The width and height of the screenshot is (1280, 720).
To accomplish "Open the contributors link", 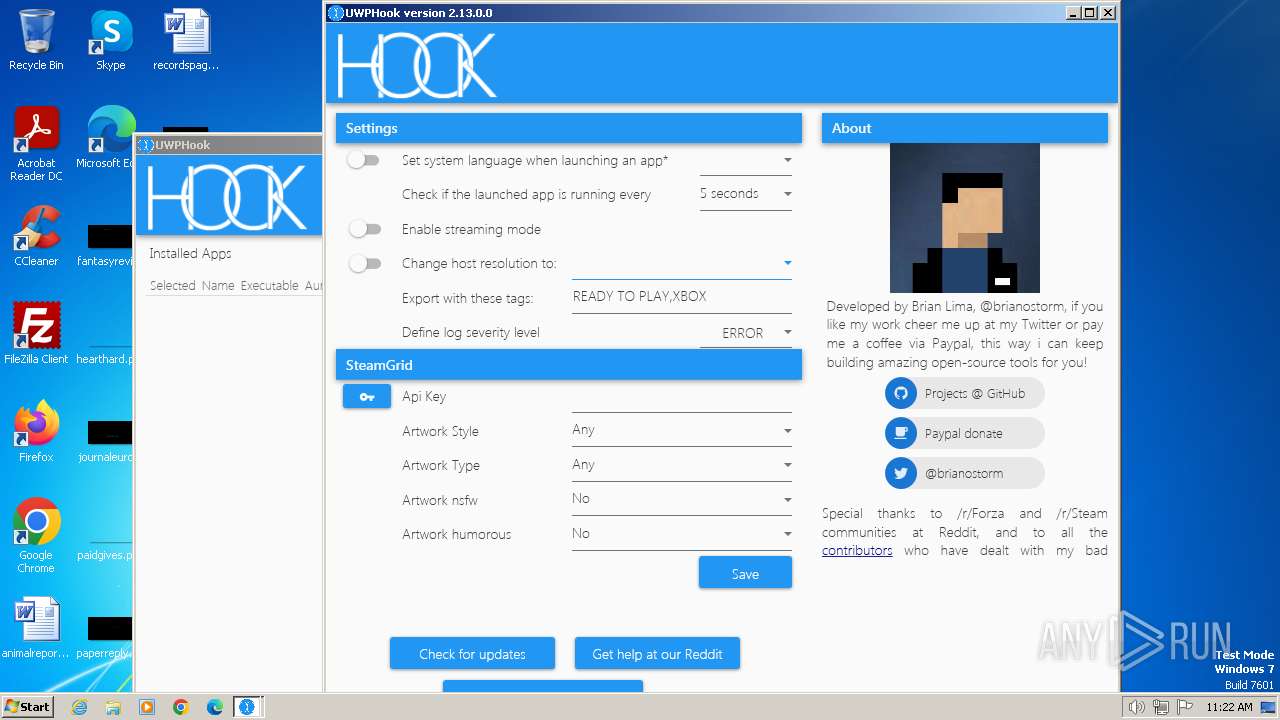I will (857, 550).
